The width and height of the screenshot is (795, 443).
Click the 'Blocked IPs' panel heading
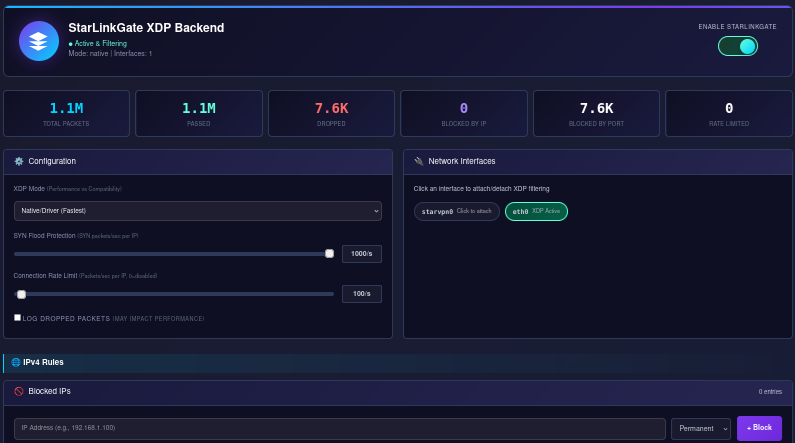click(49, 391)
